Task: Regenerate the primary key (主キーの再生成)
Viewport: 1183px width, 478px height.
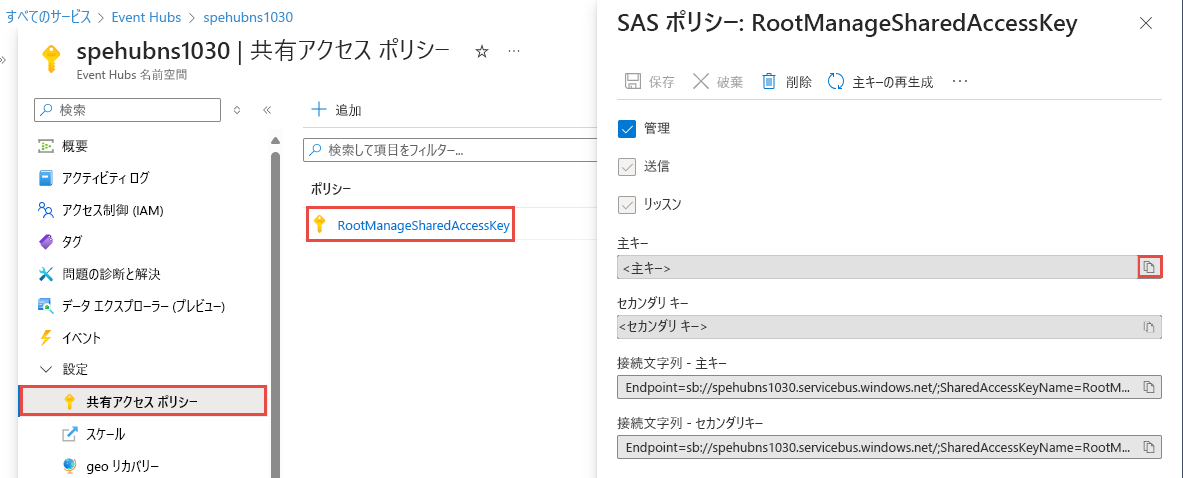Action: (x=880, y=82)
